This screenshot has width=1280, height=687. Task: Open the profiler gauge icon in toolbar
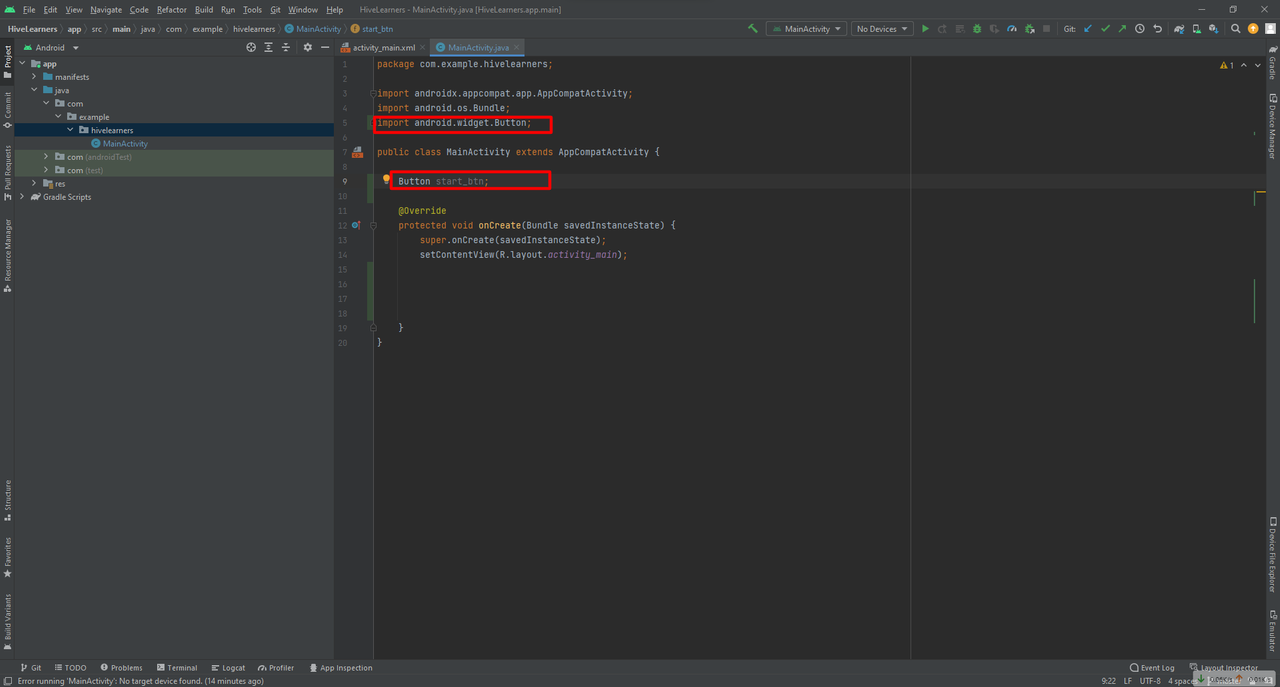pyautogui.click(x=1012, y=29)
